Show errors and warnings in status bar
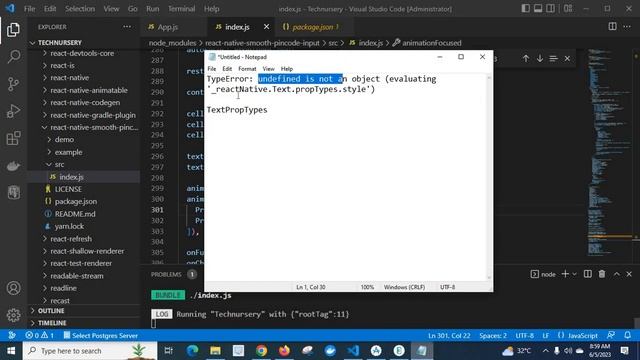 coord(39,336)
